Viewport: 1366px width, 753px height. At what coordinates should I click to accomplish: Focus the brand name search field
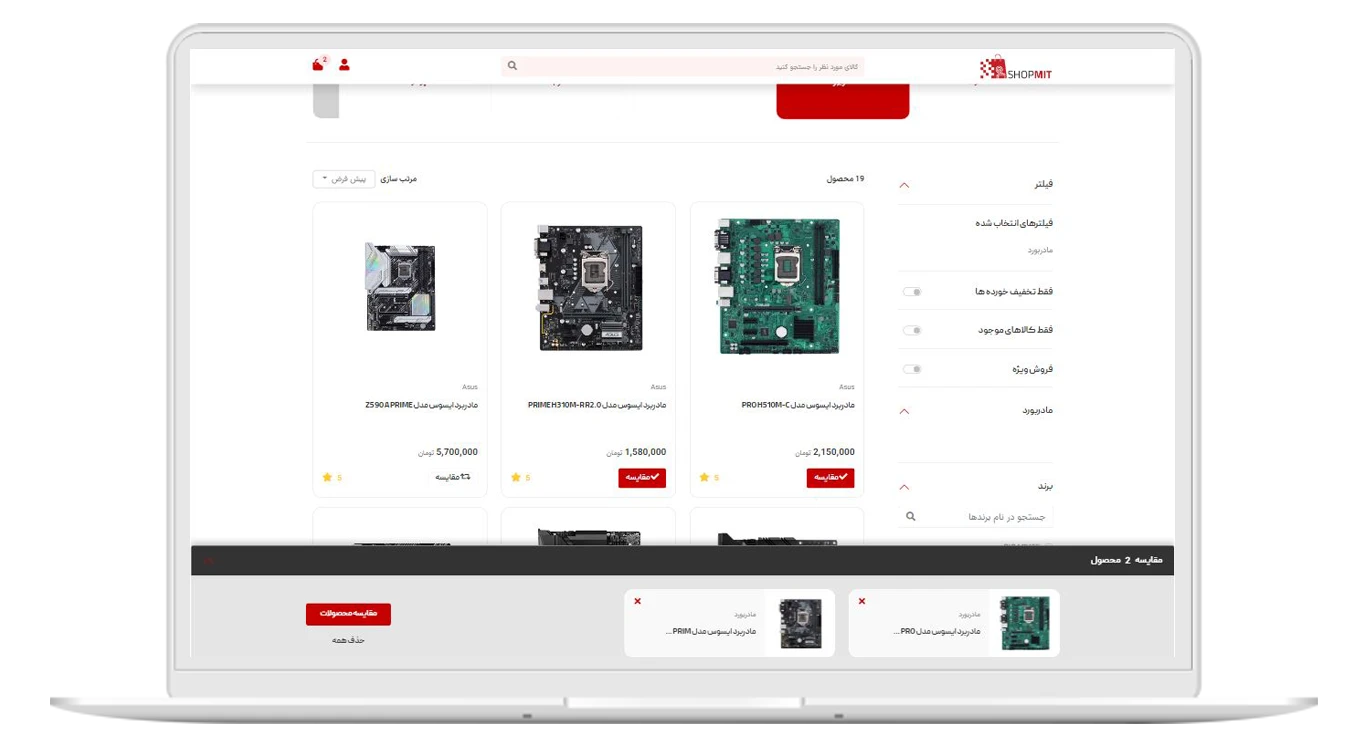[x=976, y=517]
